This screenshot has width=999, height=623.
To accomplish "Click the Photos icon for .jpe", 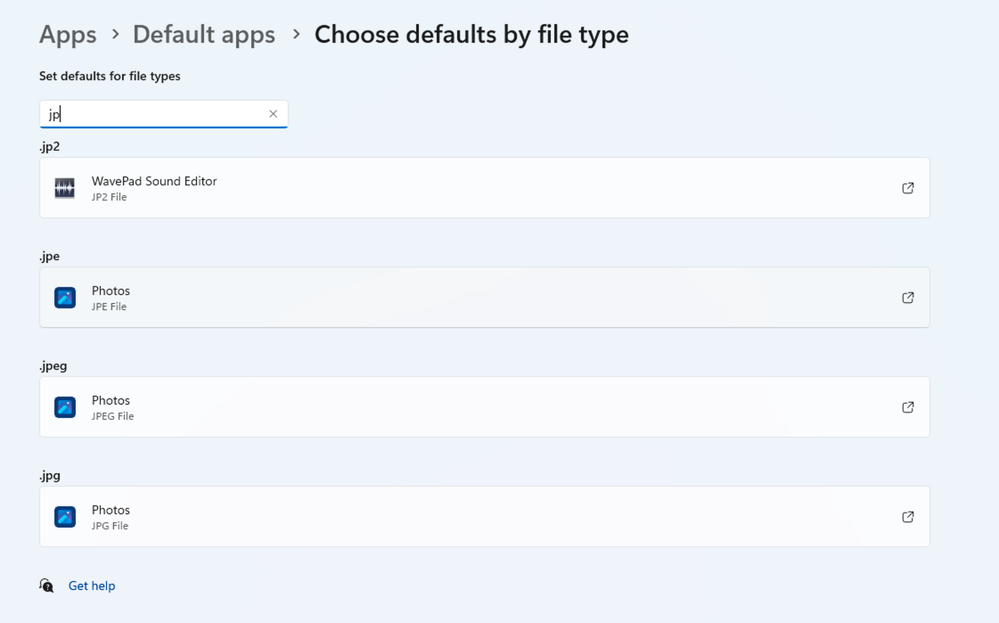I will (x=65, y=298).
